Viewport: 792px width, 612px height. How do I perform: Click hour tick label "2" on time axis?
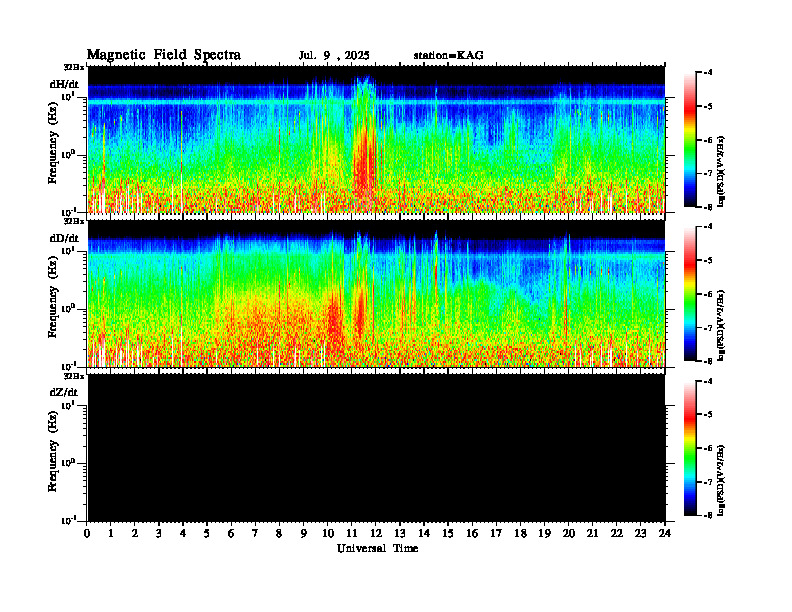[135, 533]
